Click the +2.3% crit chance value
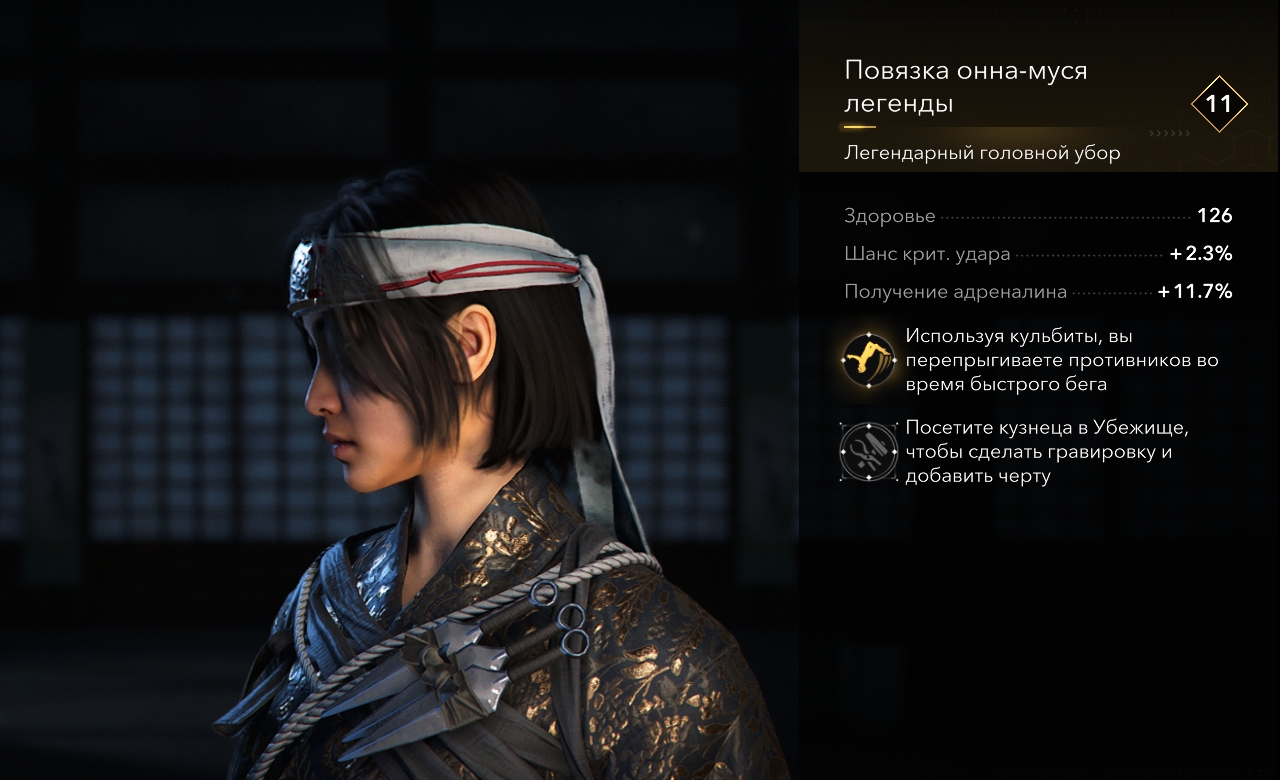This screenshot has height=780, width=1280. click(x=1201, y=254)
